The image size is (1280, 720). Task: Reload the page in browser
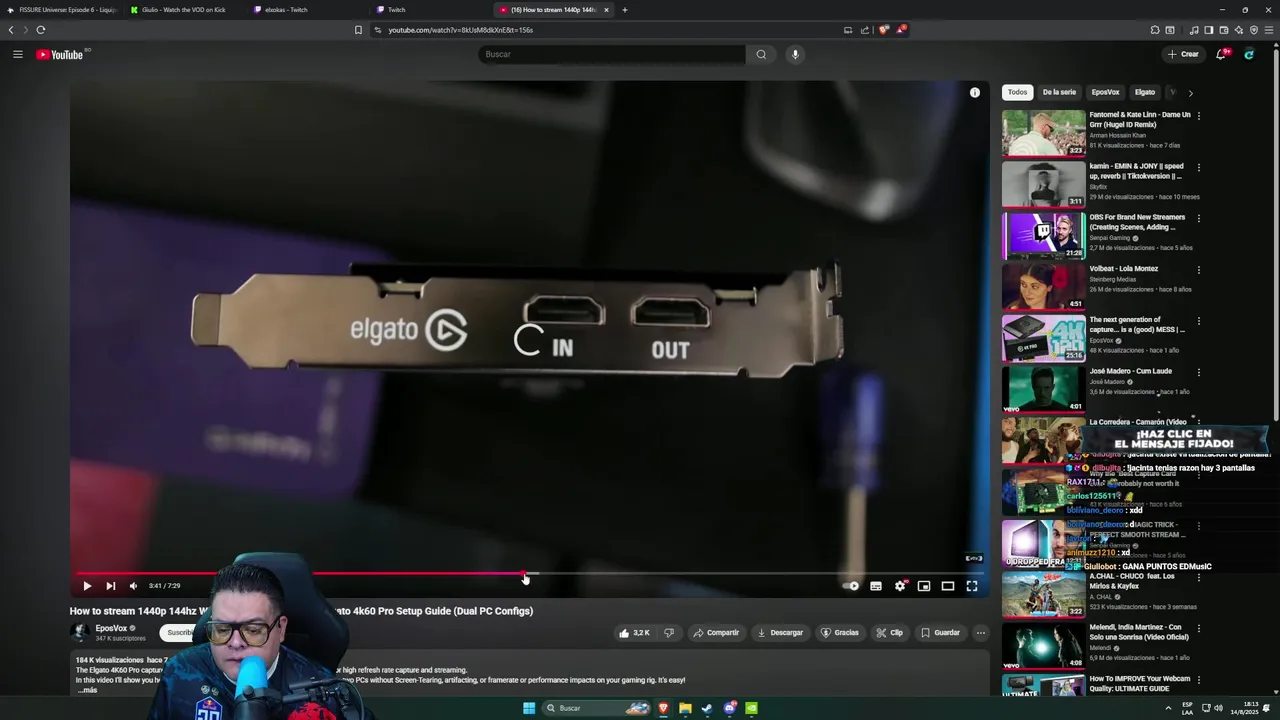[41, 30]
